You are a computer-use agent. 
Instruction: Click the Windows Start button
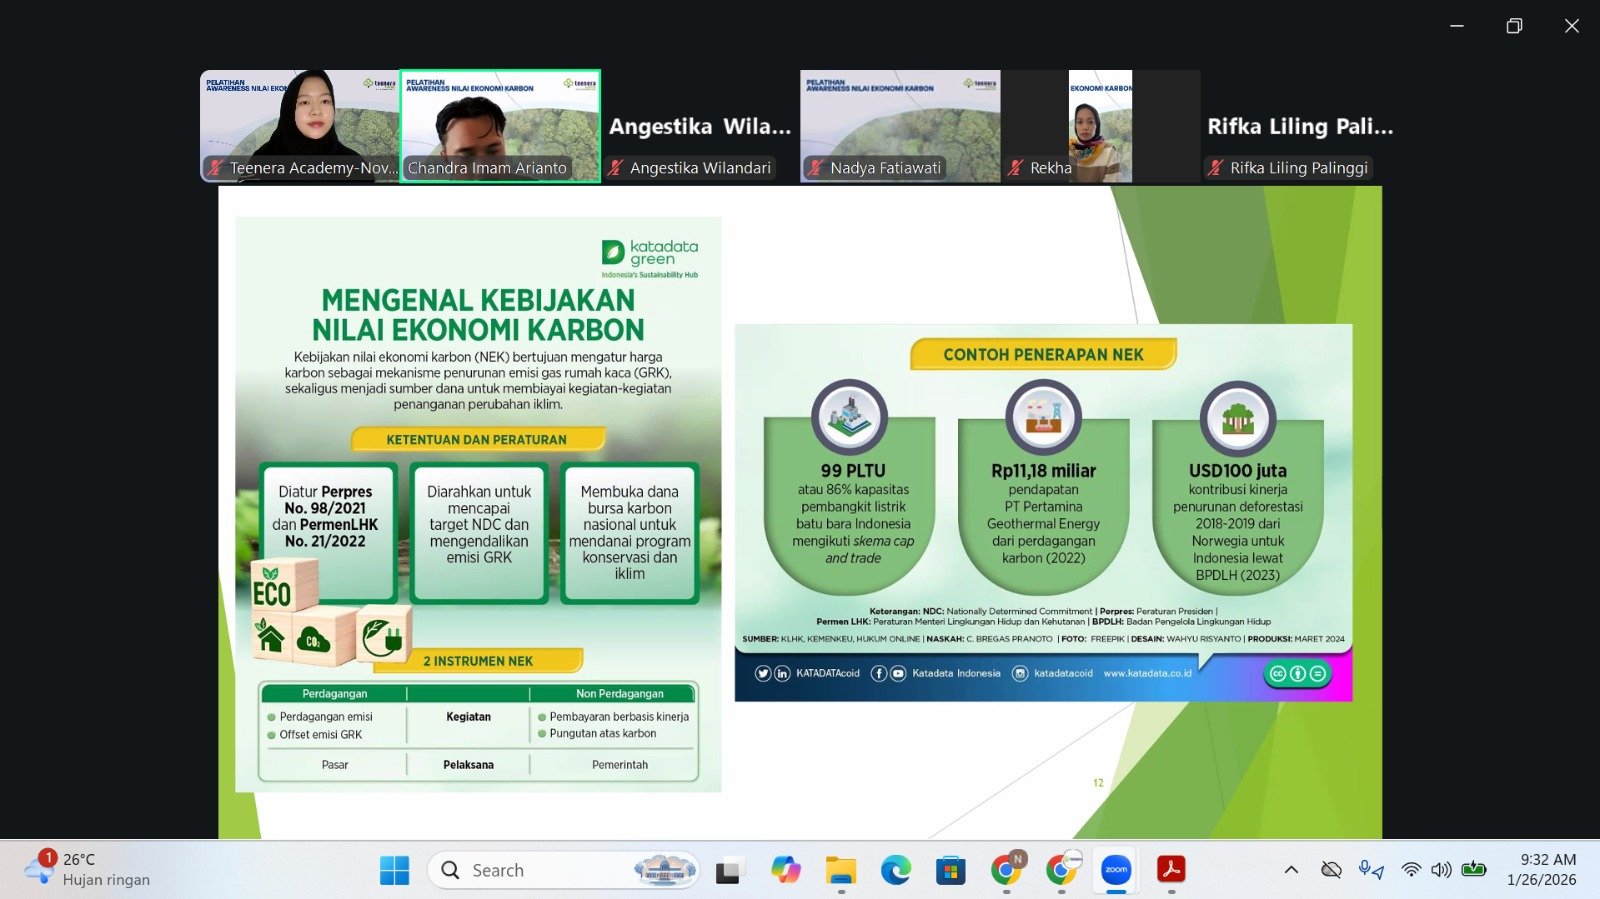(x=394, y=870)
